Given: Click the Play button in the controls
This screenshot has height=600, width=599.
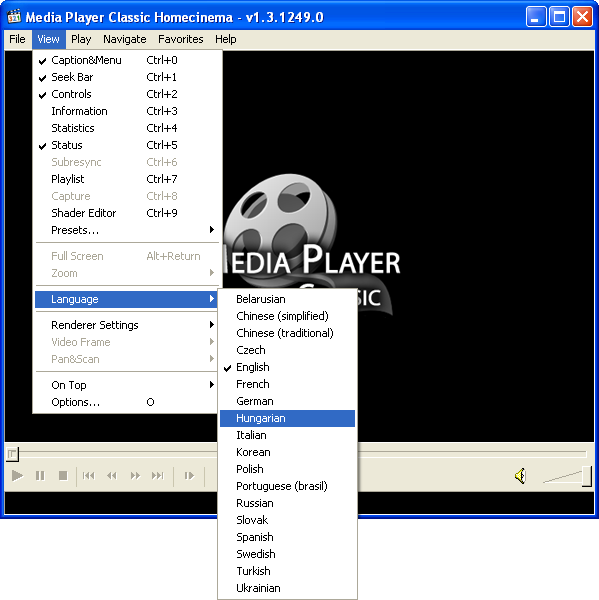Looking at the screenshot, I should tap(17, 476).
